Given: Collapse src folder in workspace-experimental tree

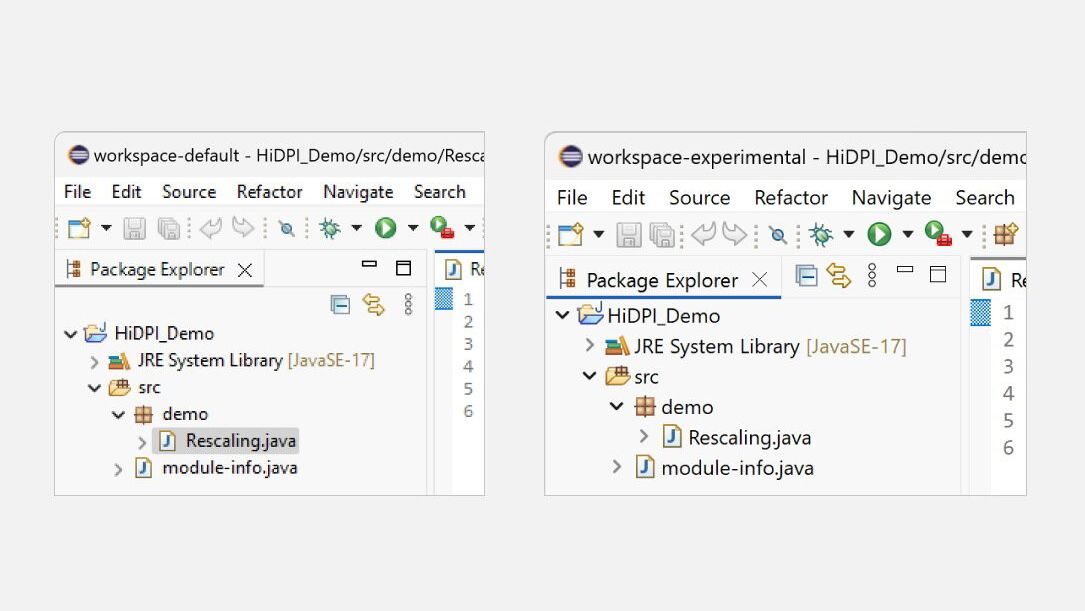Looking at the screenshot, I should click(x=590, y=376).
